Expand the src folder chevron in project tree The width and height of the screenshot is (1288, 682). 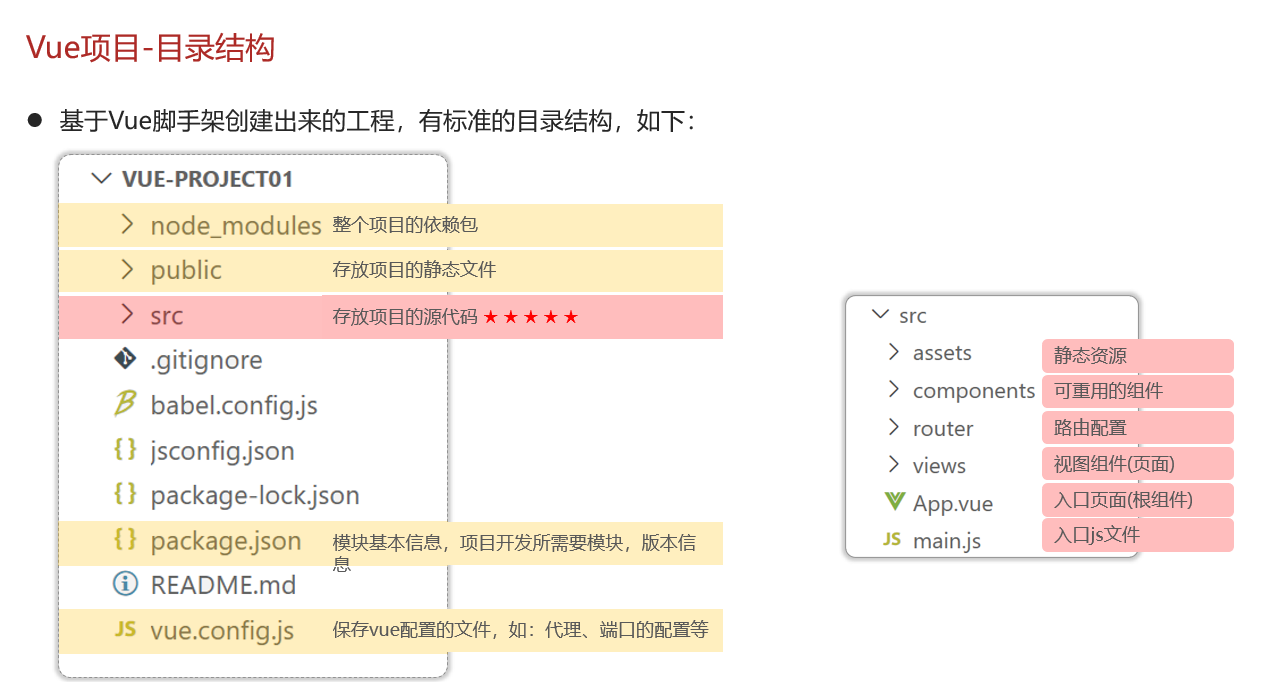(x=126, y=314)
